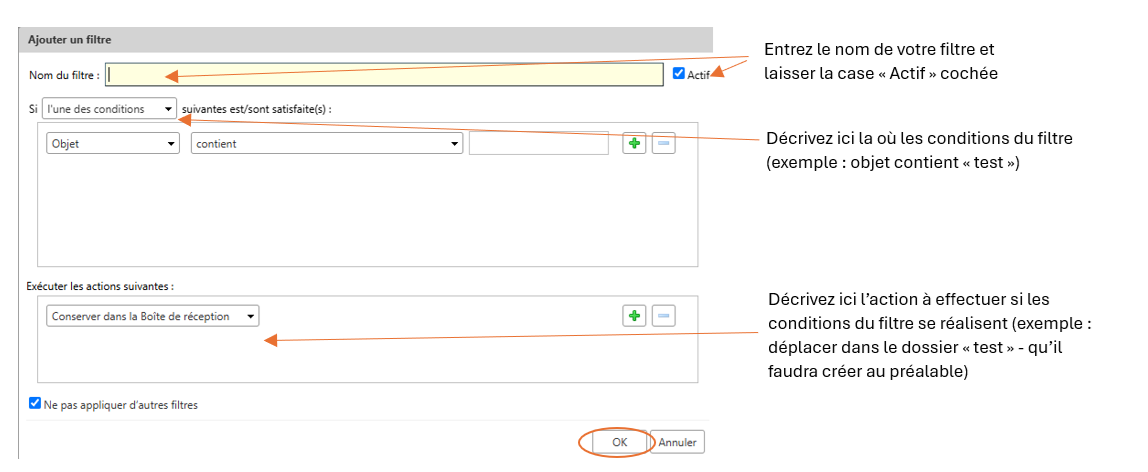Add another action with green plus icon
1148x472 pixels.
(x=634, y=315)
